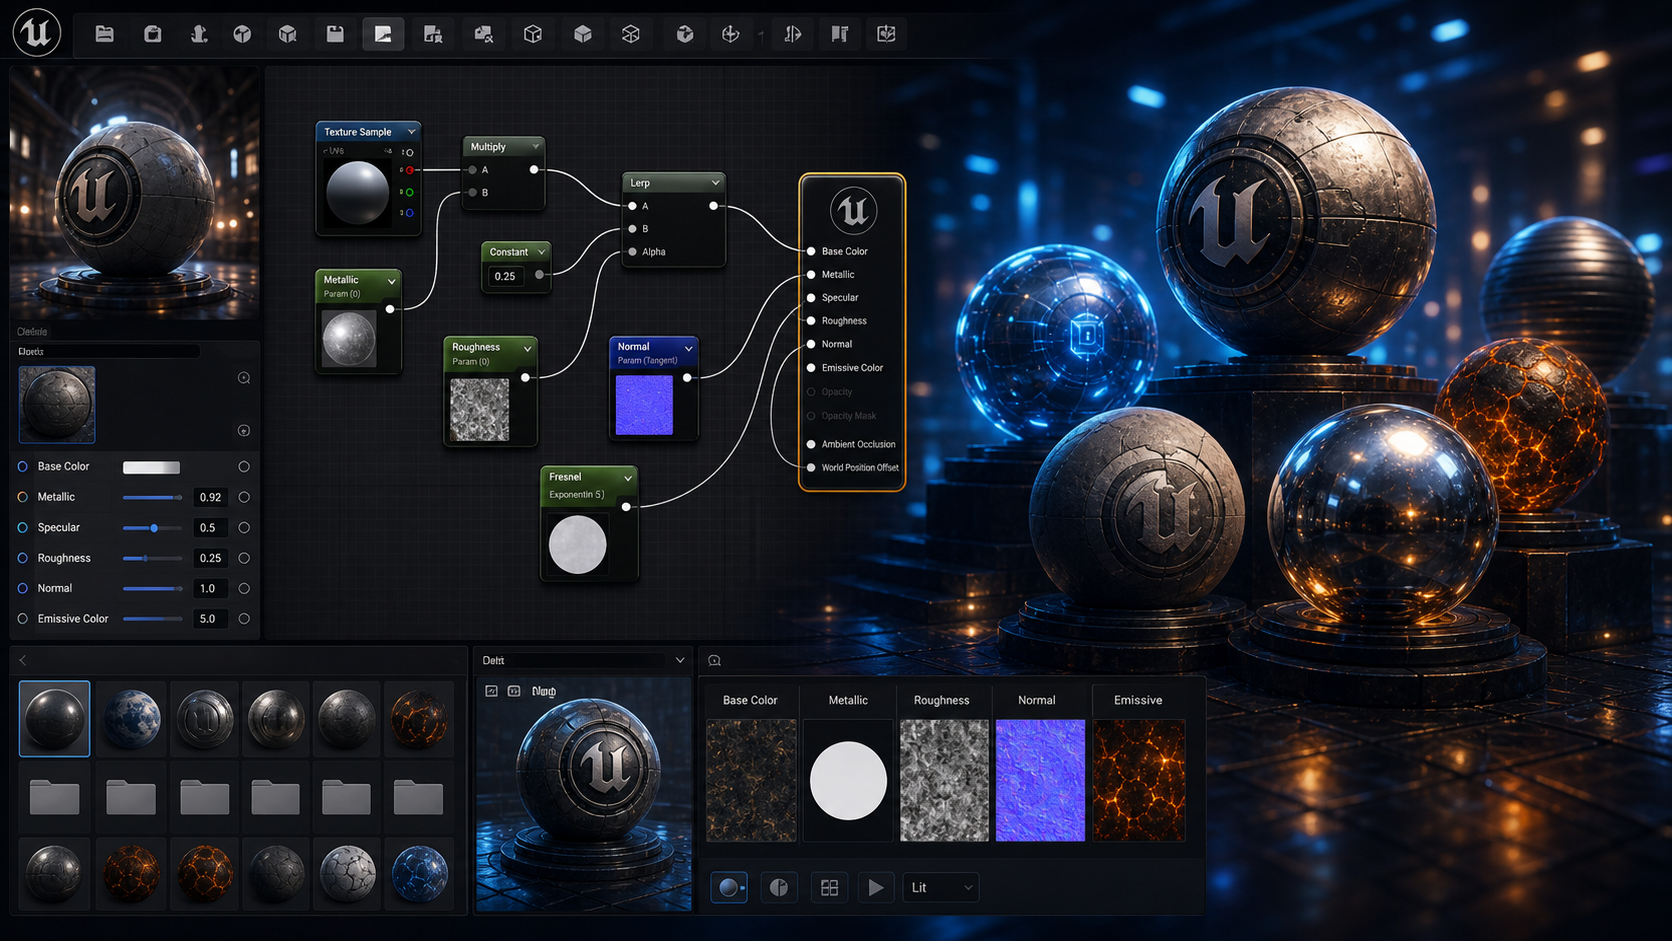The width and height of the screenshot is (1672, 941).
Task: Click the magnifier icon beside material thumbnail
Action: (244, 378)
